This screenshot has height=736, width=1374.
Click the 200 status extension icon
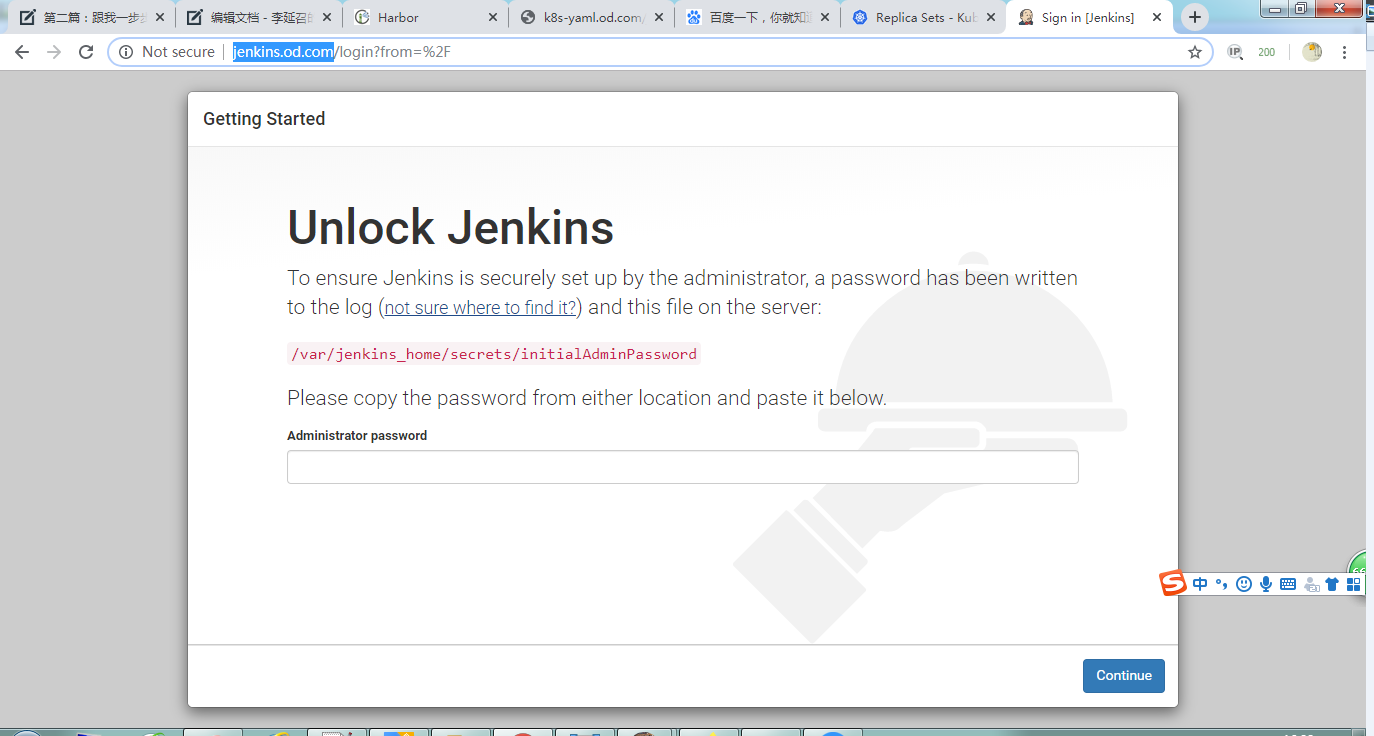point(1267,52)
